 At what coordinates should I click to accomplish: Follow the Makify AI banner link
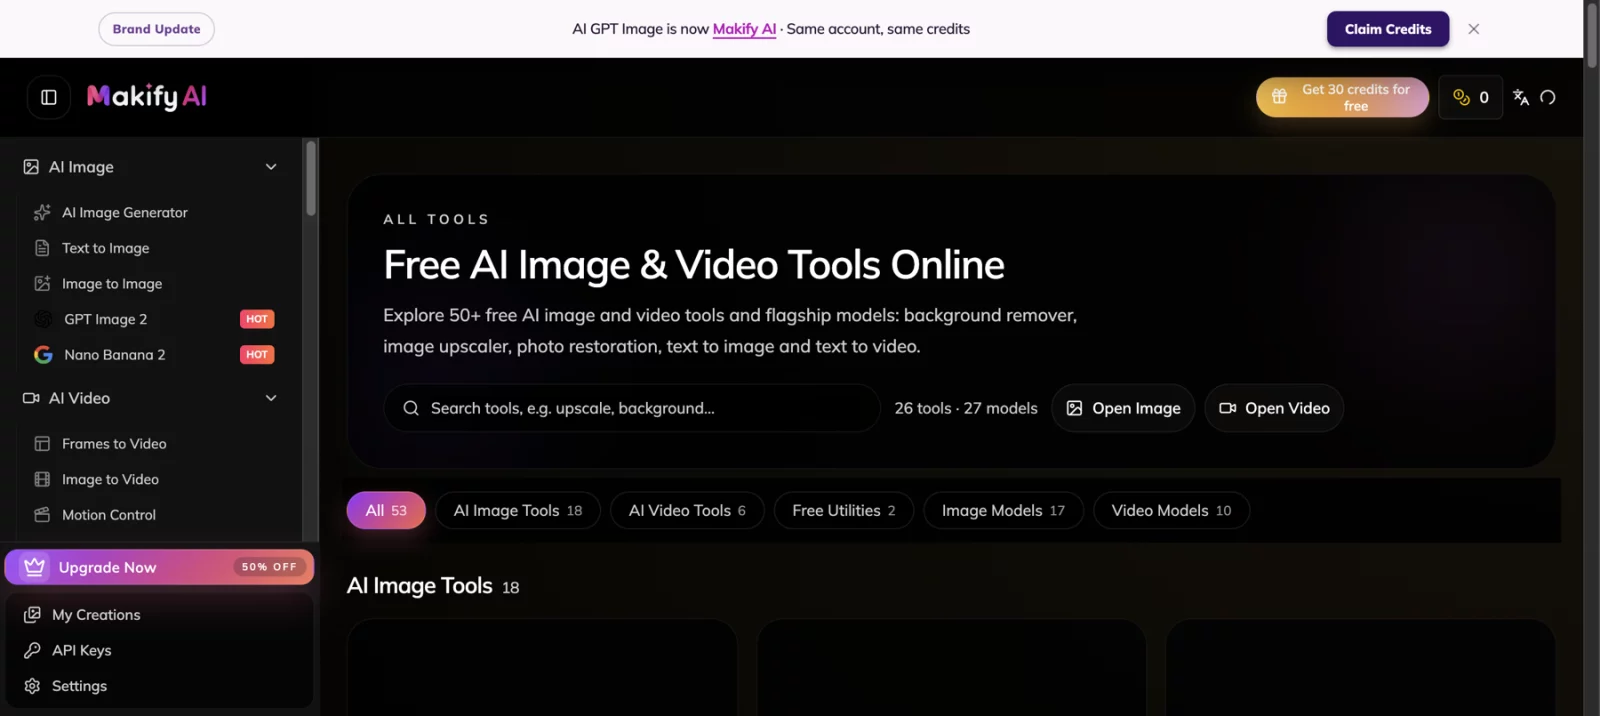(x=744, y=29)
